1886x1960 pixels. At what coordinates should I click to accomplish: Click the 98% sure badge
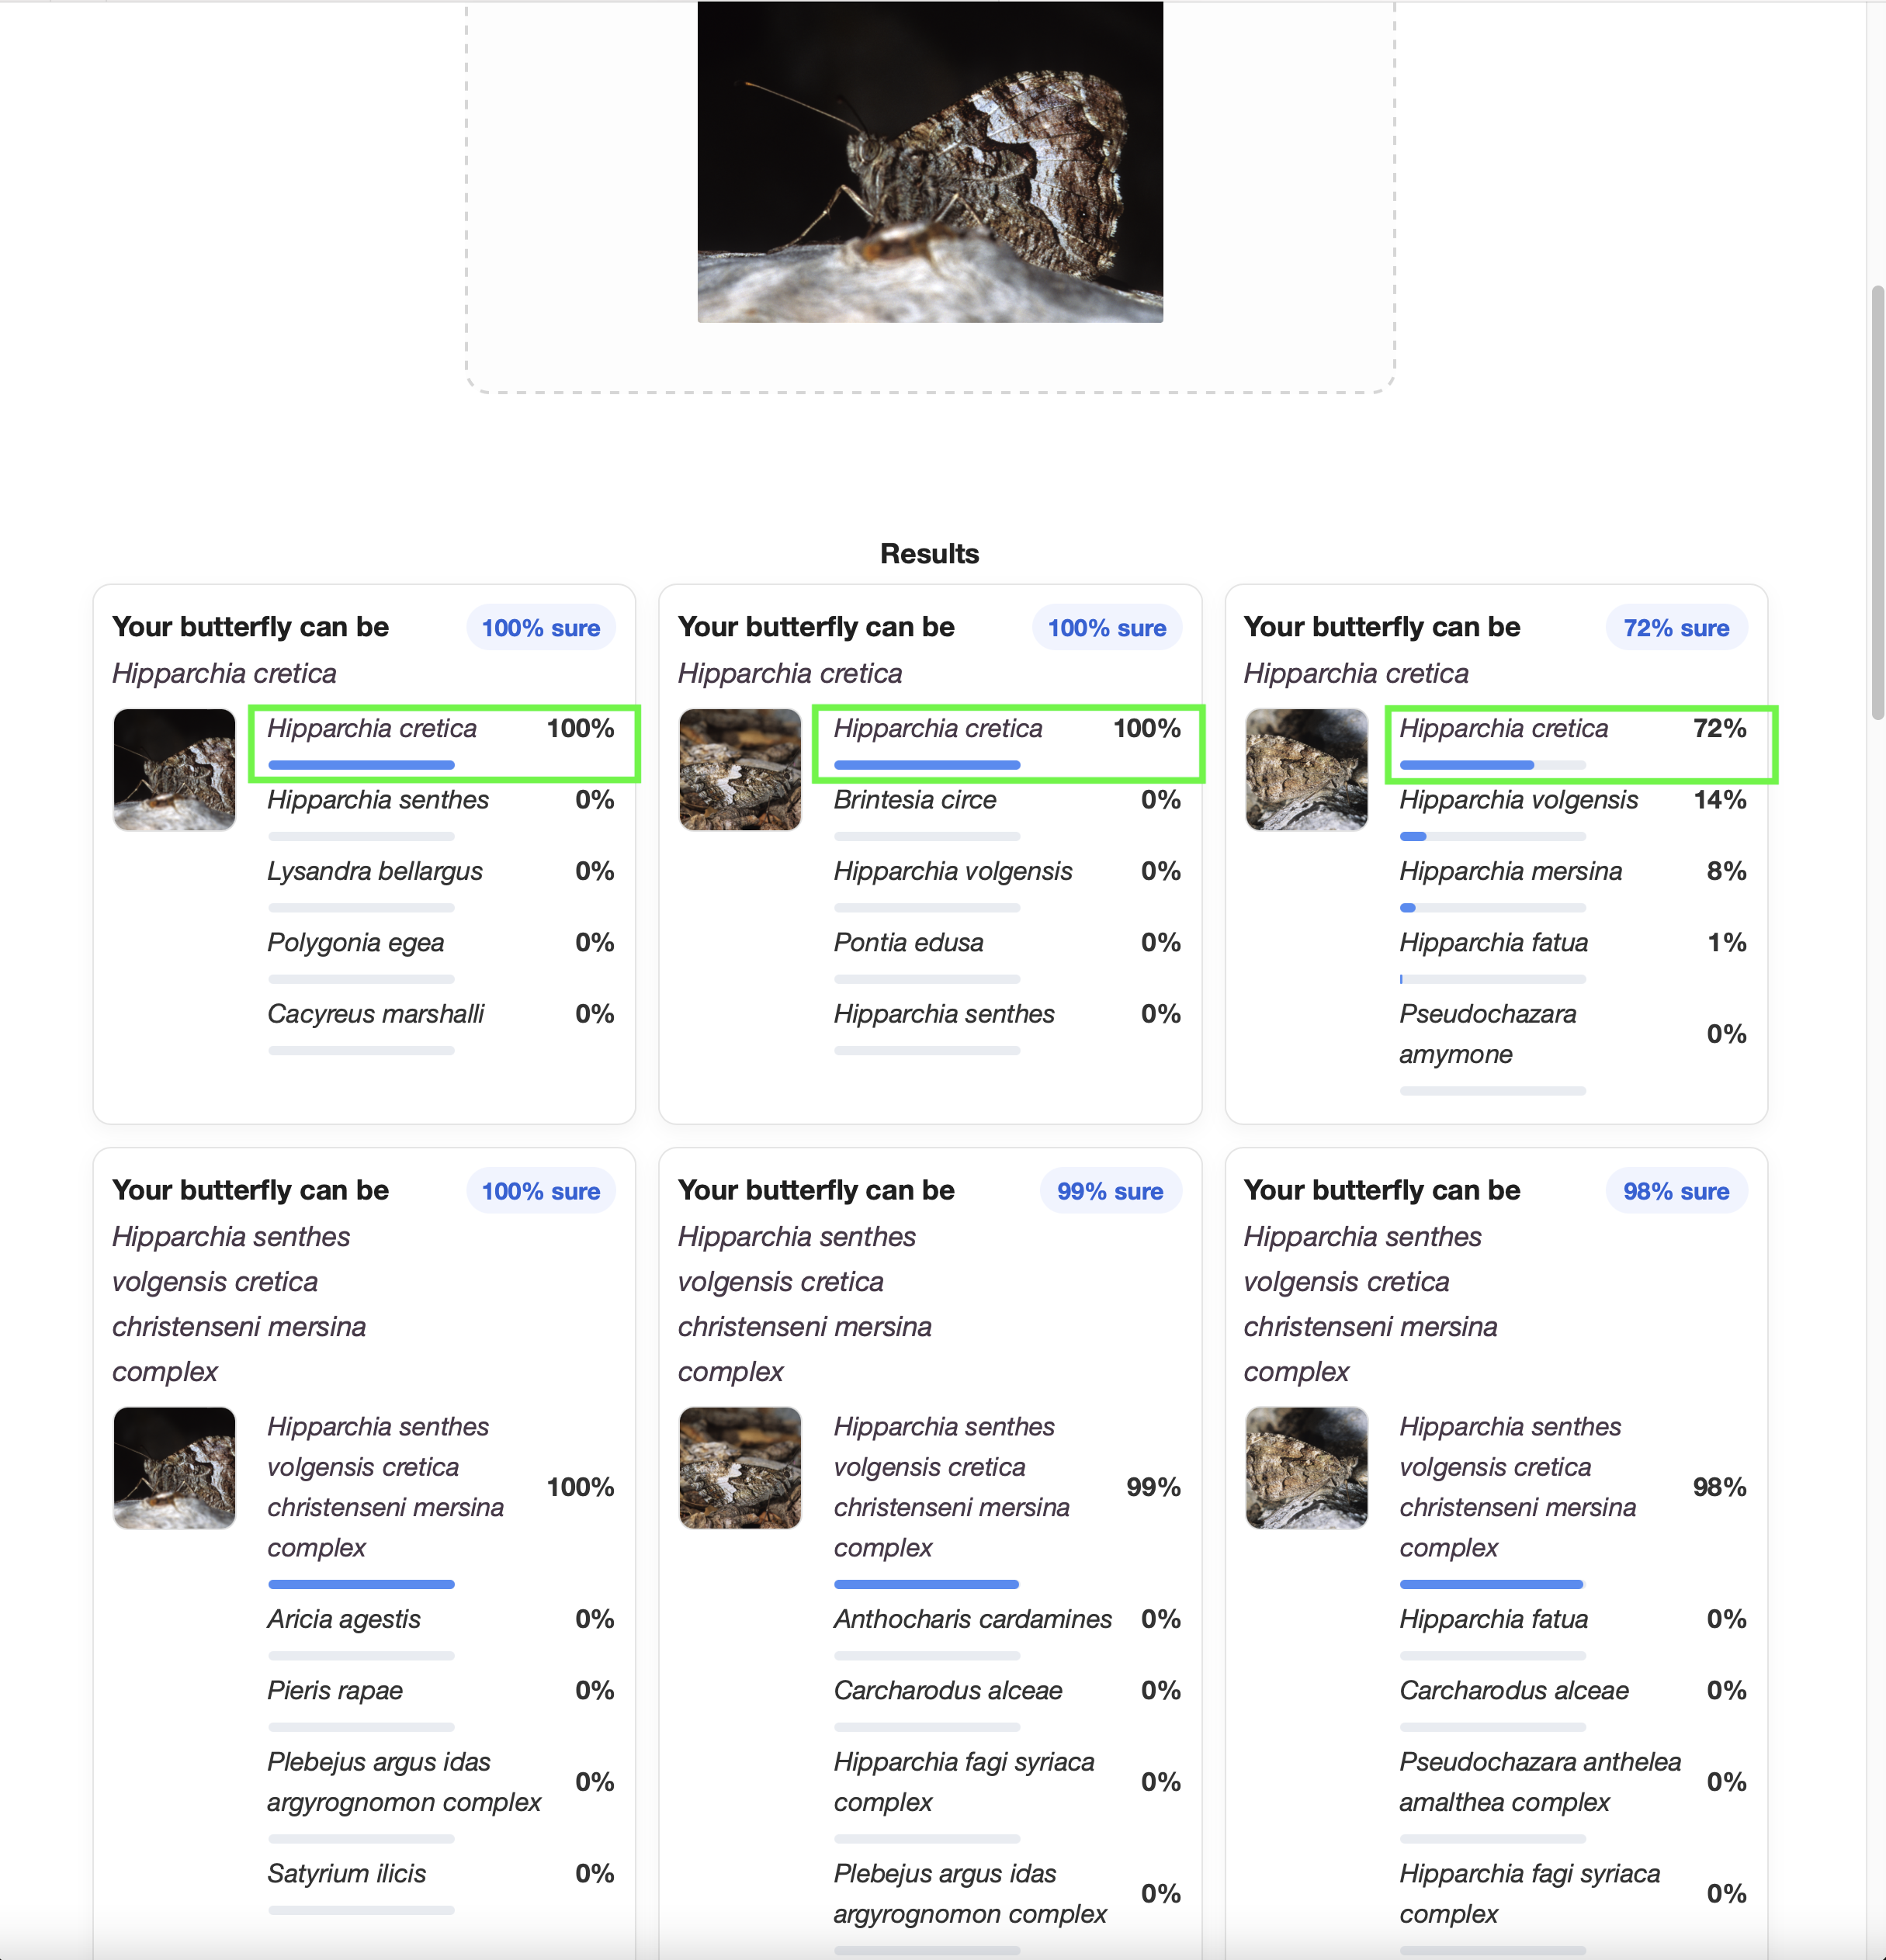point(1675,1191)
